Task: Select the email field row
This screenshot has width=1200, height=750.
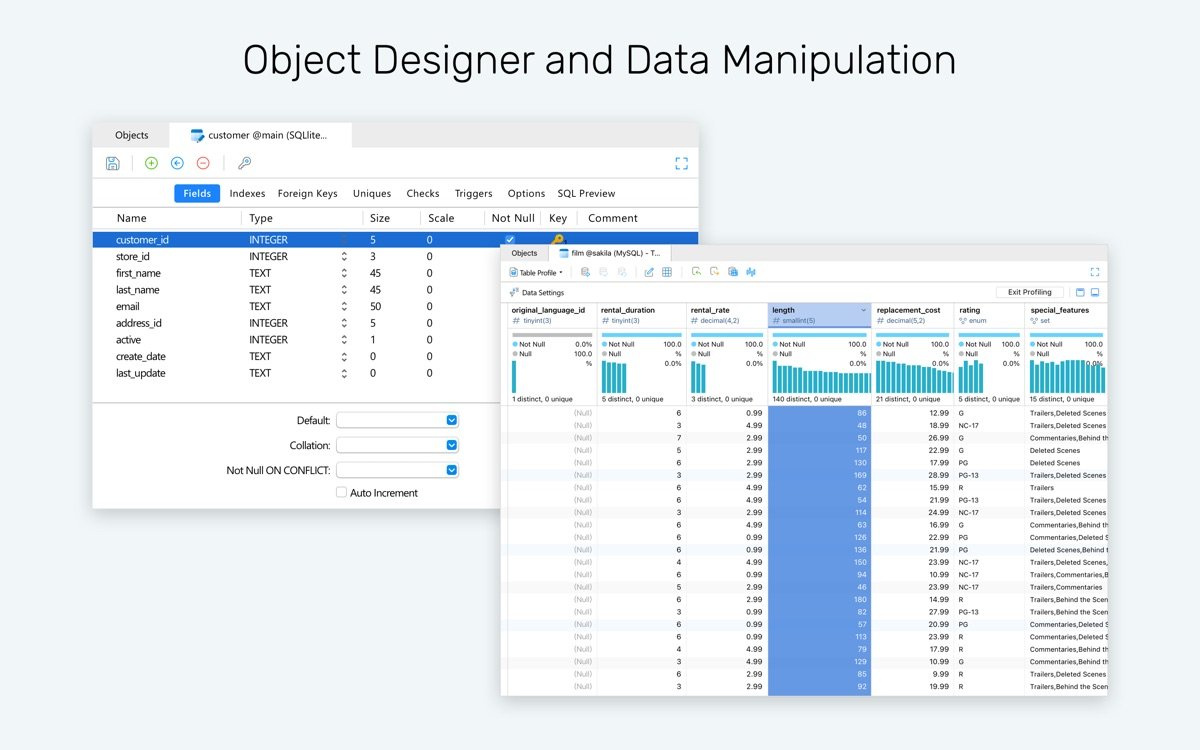Action: pos(128,306)
